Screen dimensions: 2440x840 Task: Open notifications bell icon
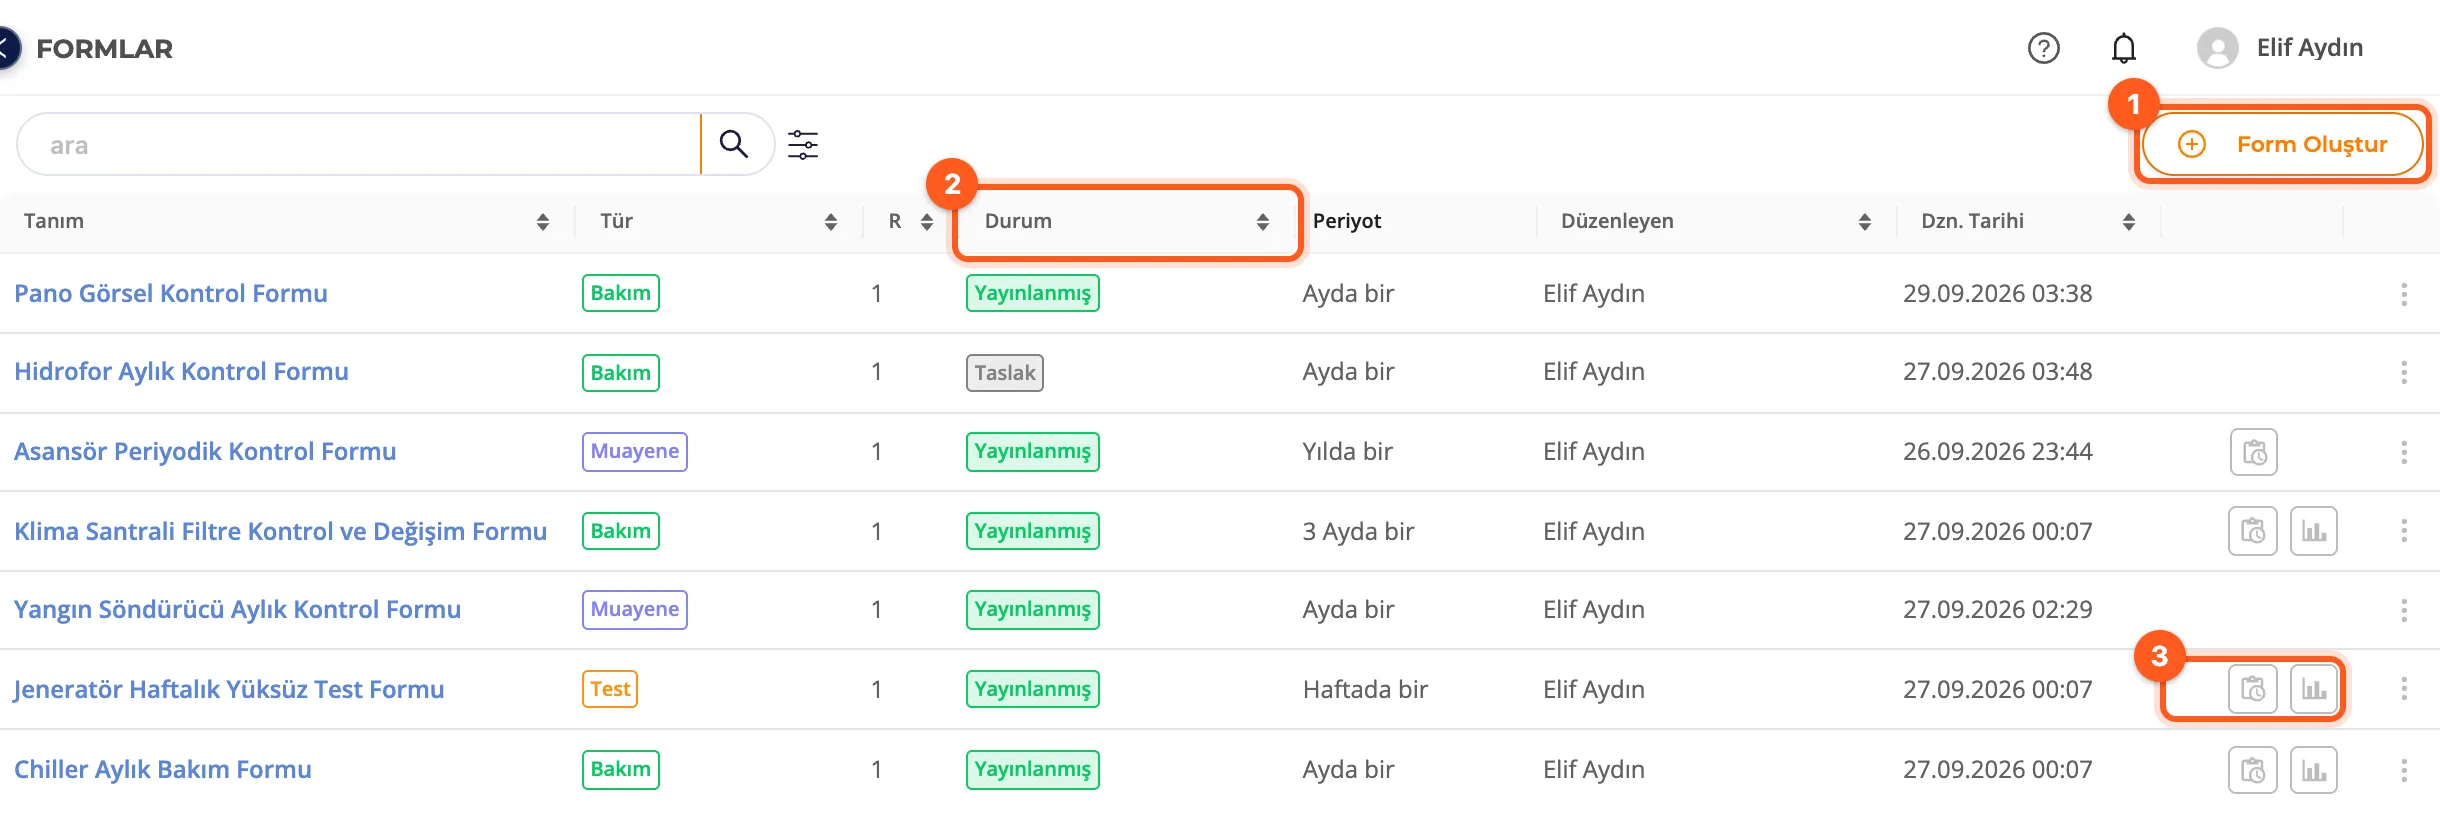click(2123, 48)
